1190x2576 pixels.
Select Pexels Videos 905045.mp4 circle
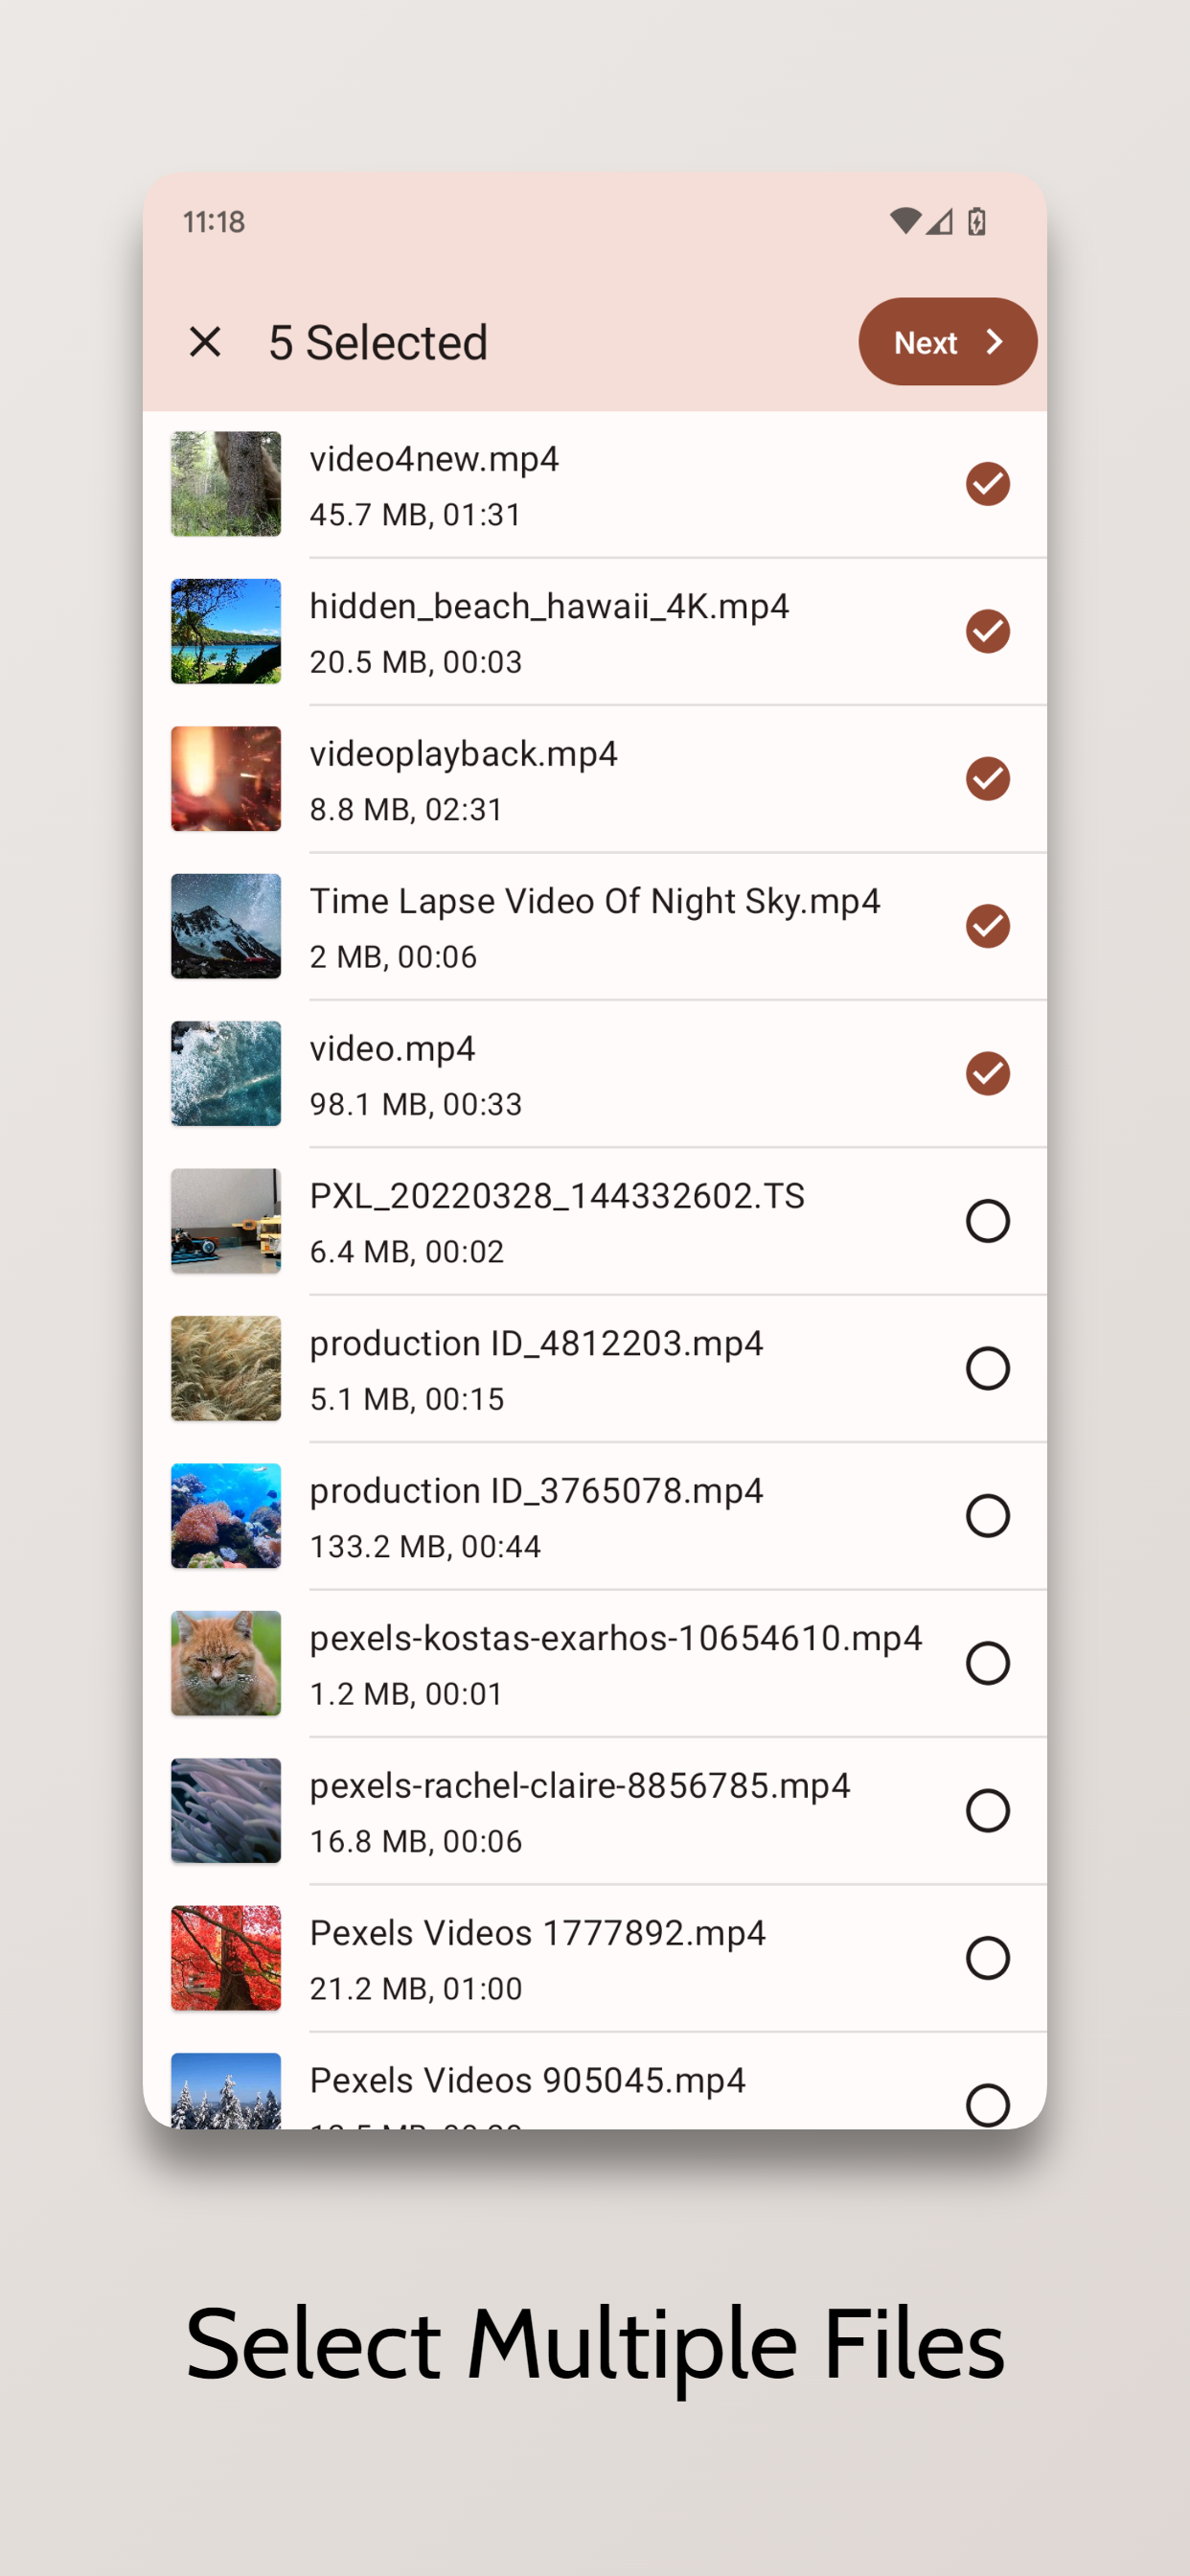point(987,2104)
